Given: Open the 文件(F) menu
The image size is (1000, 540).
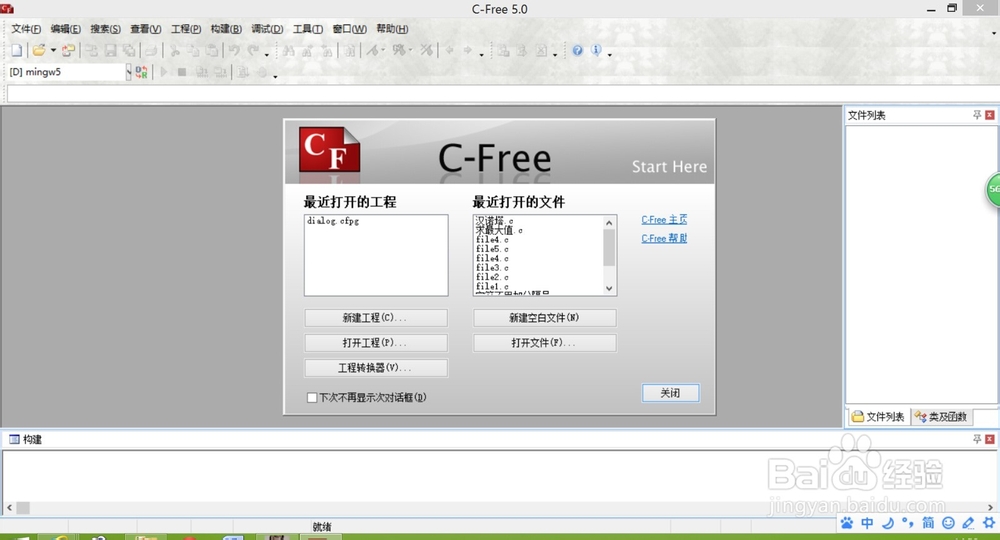Looking at the screenshot, I should tap(26, 29).
